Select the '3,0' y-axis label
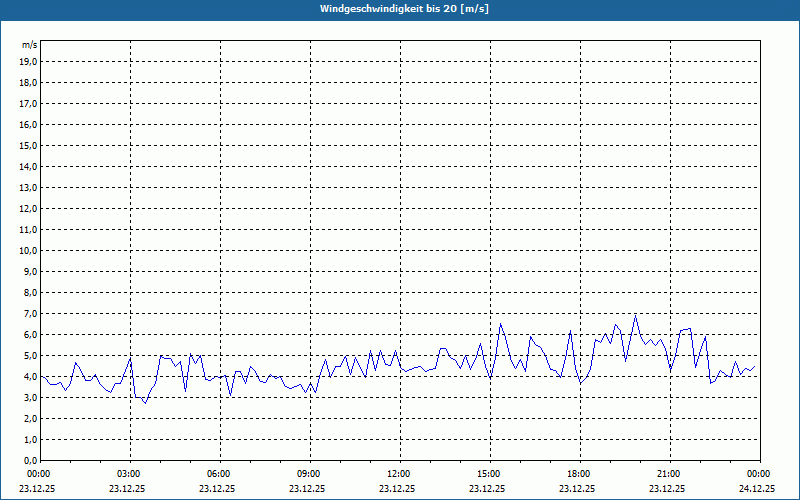This screenshot has height=500, width=800. click(31, 397)
